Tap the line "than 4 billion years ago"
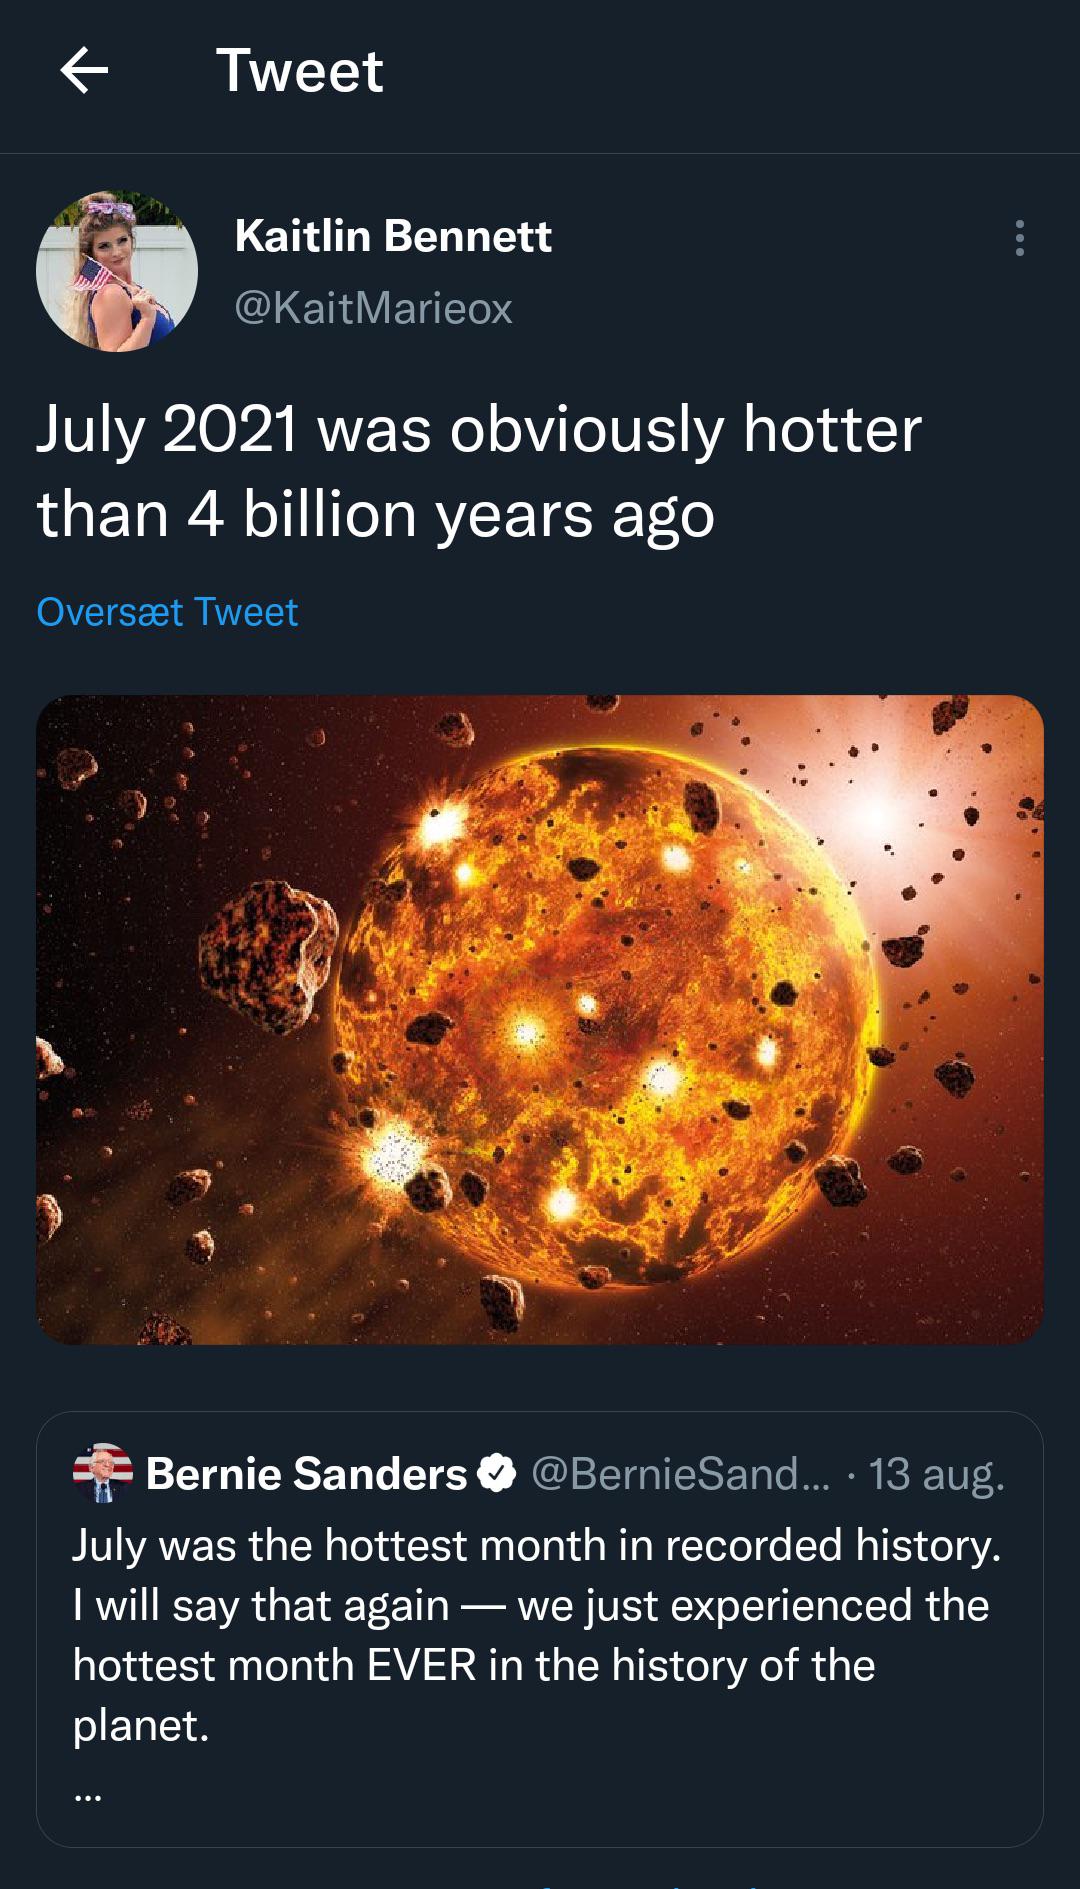 click(x=376, y=515)
